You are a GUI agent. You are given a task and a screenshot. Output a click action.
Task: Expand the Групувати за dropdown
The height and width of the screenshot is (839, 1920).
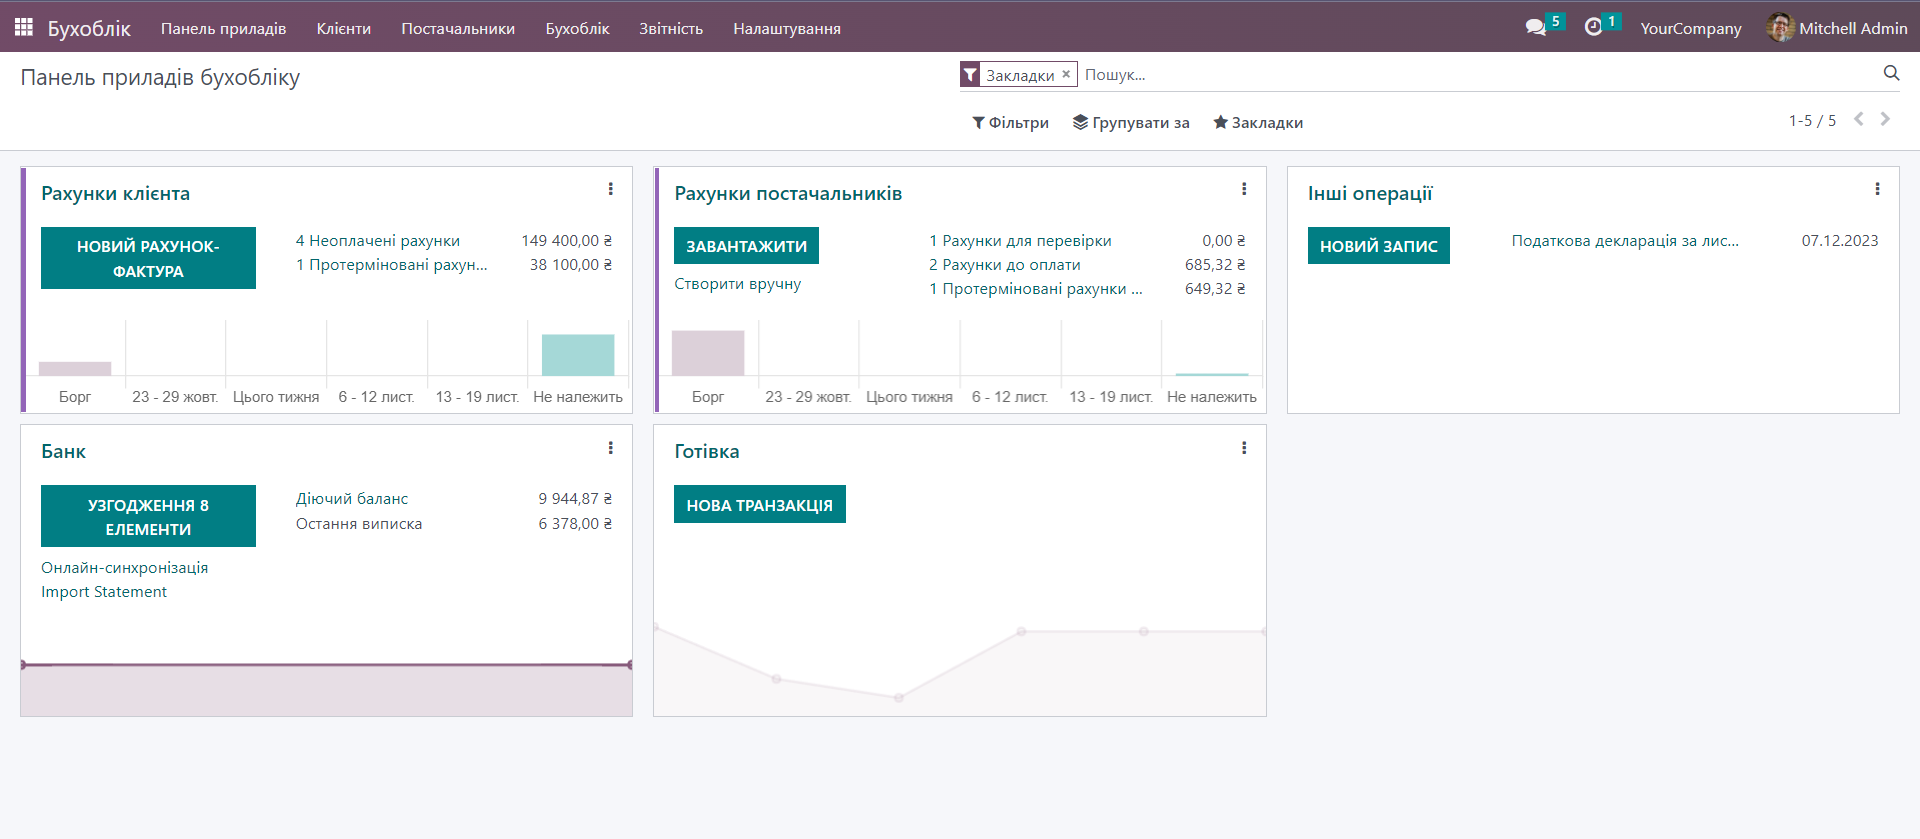click(x=1131, y=122)
